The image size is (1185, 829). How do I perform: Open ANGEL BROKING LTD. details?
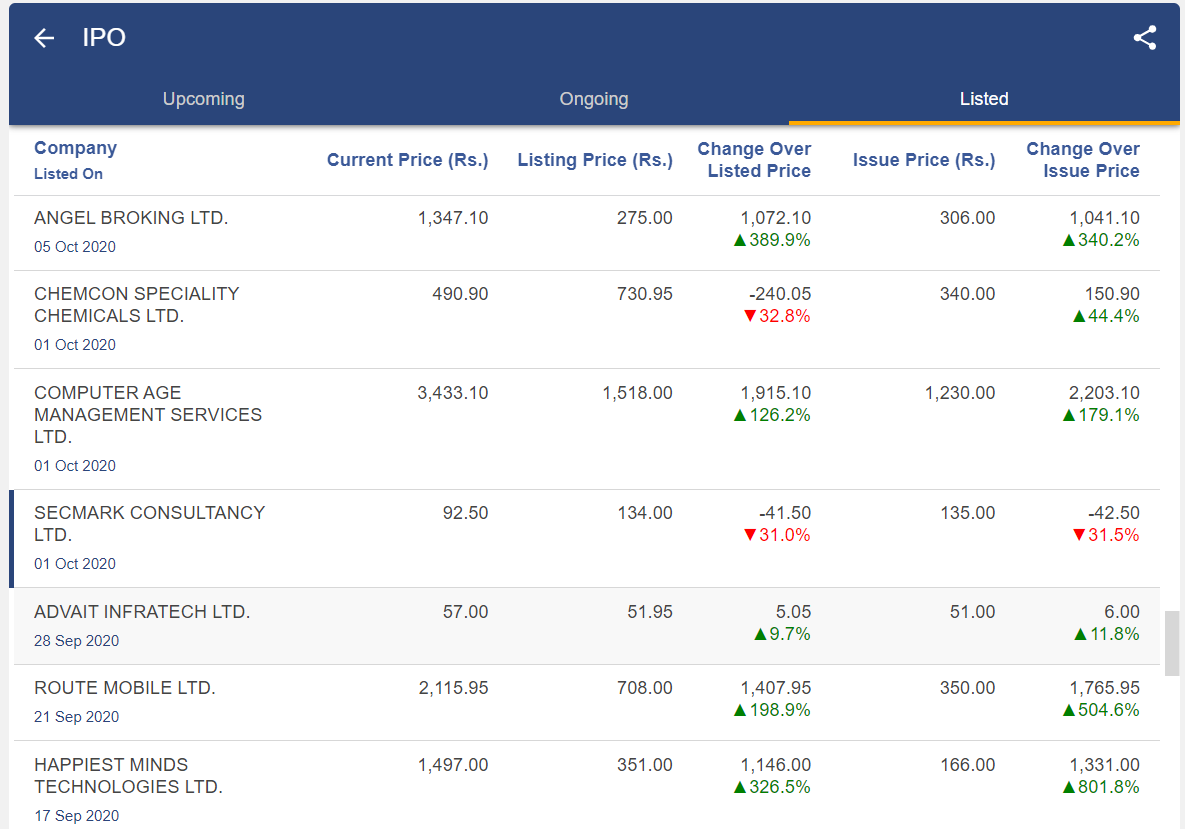click(x=131, y=217)
